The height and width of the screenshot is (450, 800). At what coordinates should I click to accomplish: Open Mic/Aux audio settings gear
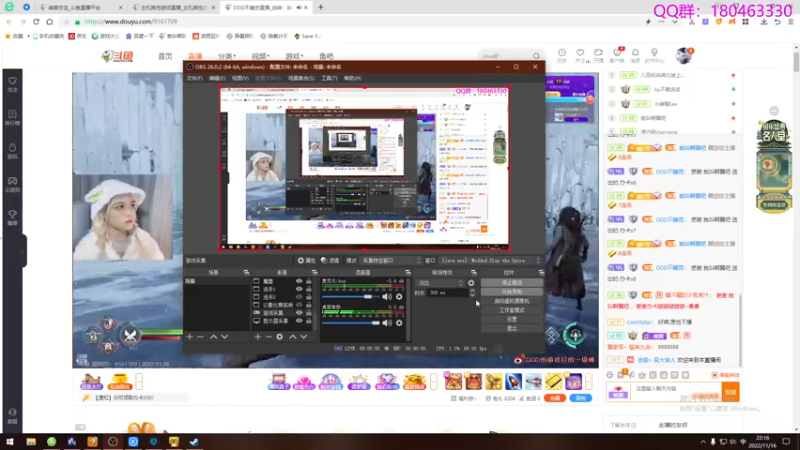399,296
